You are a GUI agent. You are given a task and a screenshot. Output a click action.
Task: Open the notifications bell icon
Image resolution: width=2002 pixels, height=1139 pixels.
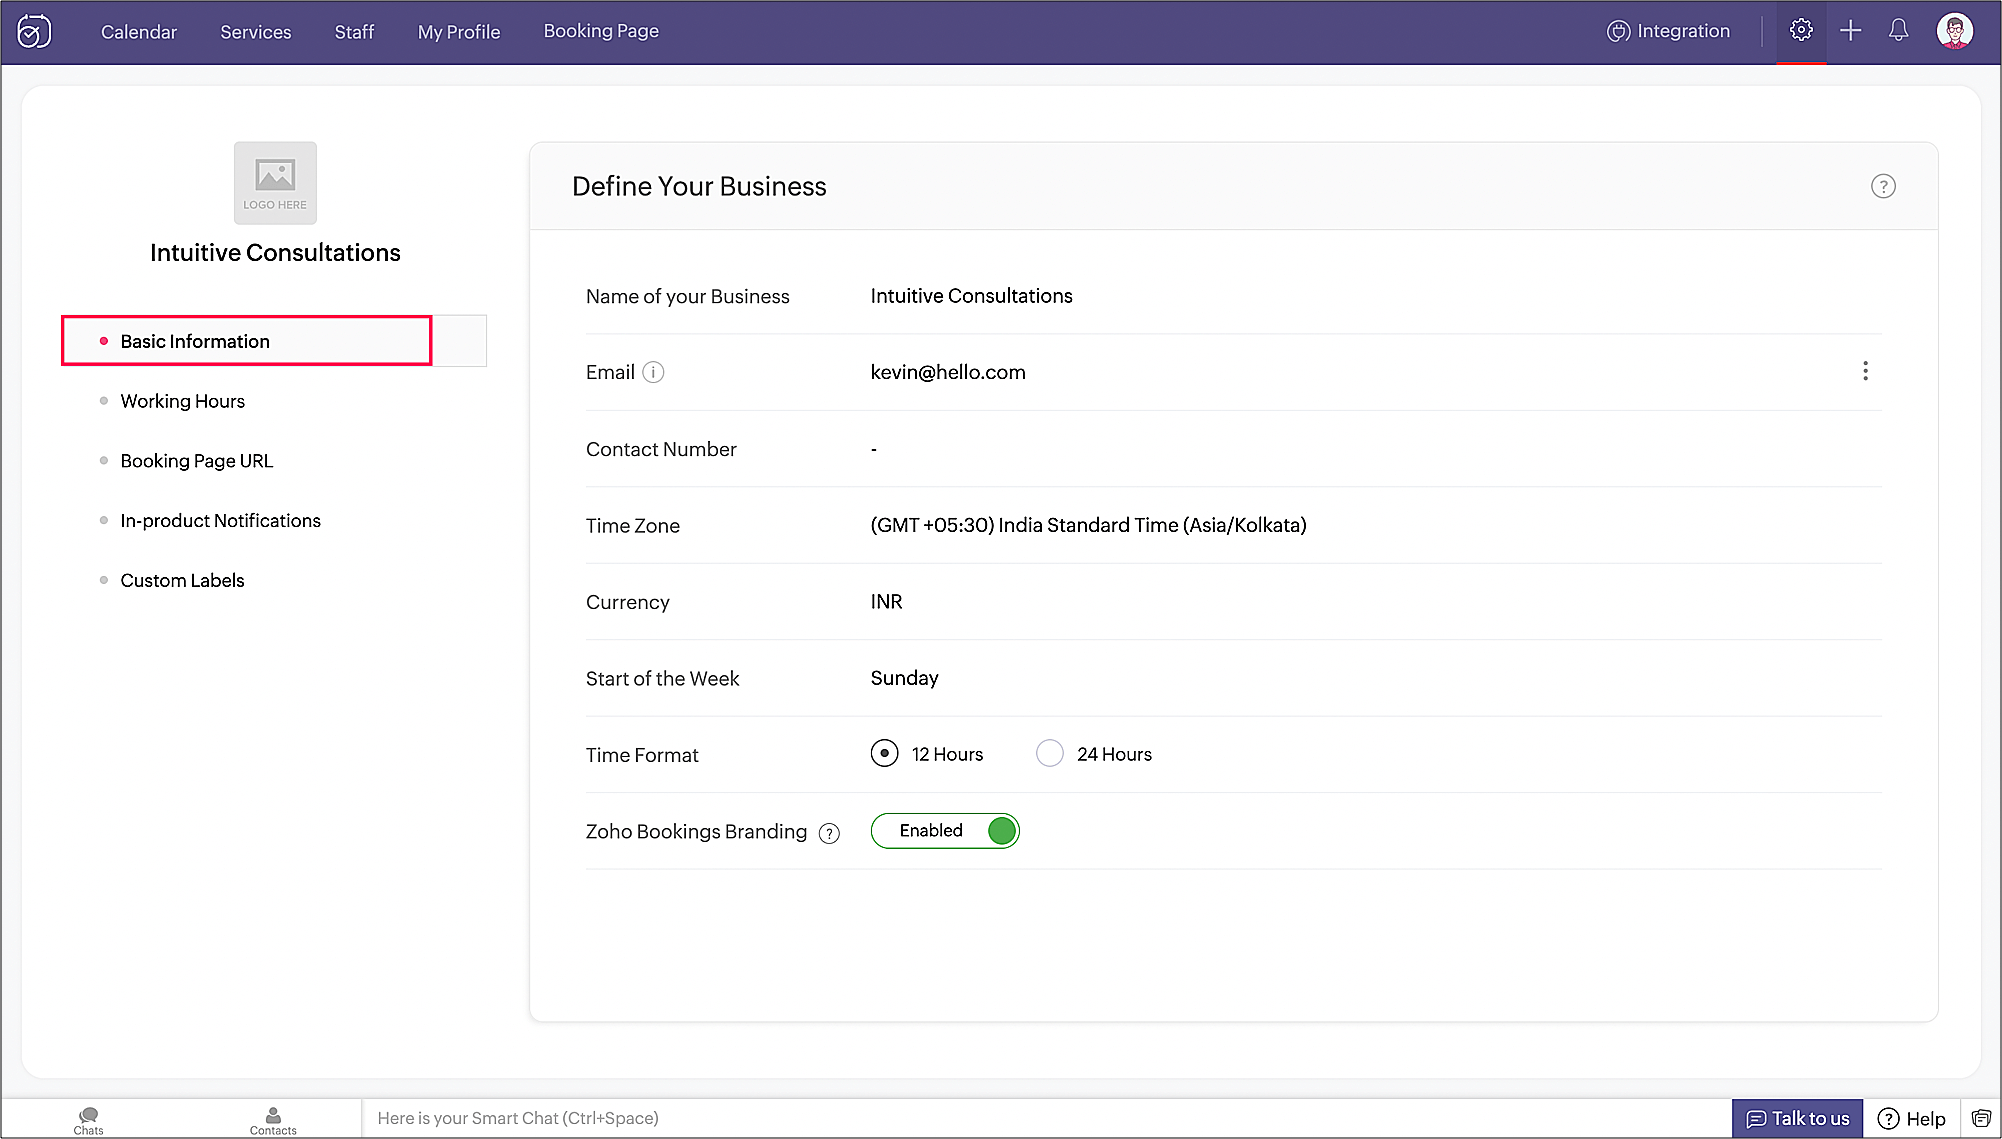coord(1898,31)
